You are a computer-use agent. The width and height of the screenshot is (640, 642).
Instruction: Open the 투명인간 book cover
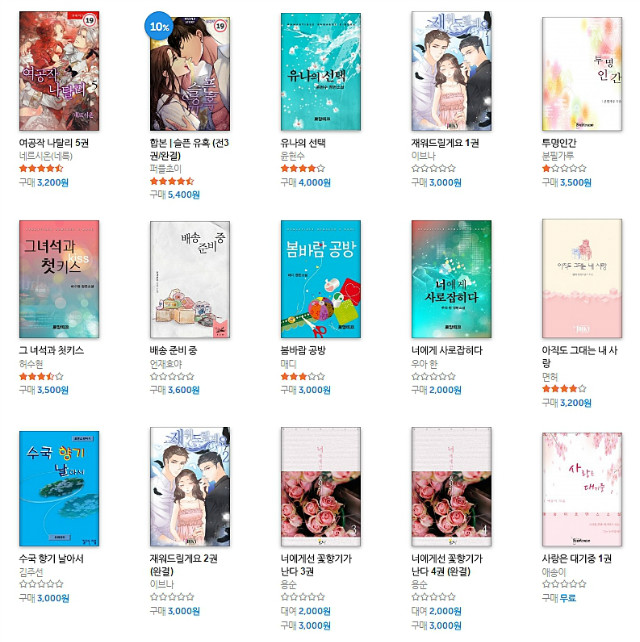(x=582, y=74)
